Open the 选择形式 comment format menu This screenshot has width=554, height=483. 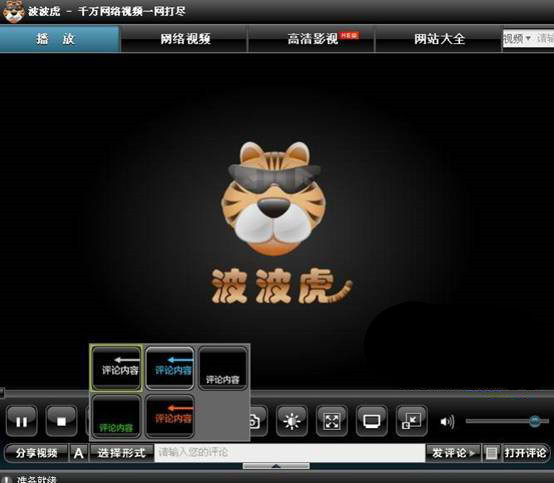click(121, 453)
